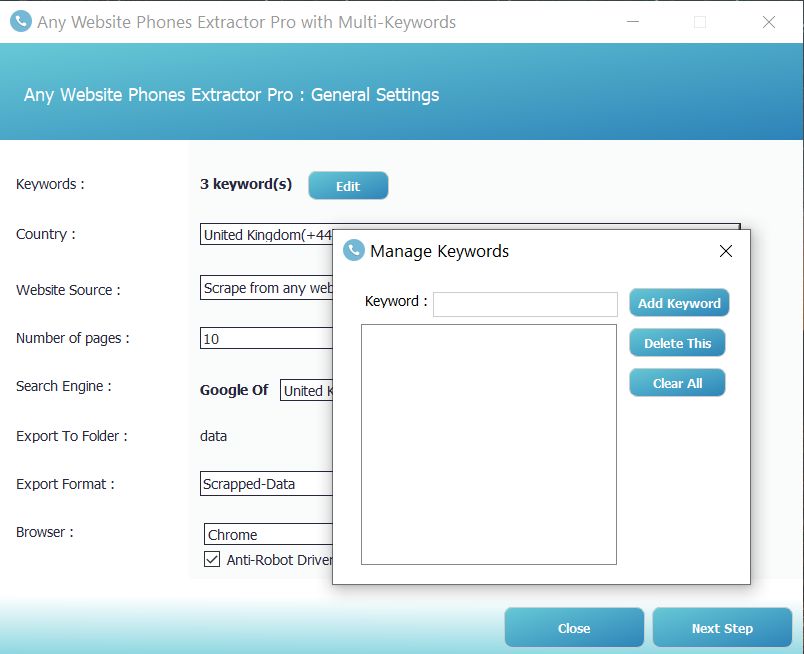Screen dimensions: 804x654
Task: Open the Browser dropdown showing Chrome
Action: pos(268,534)
